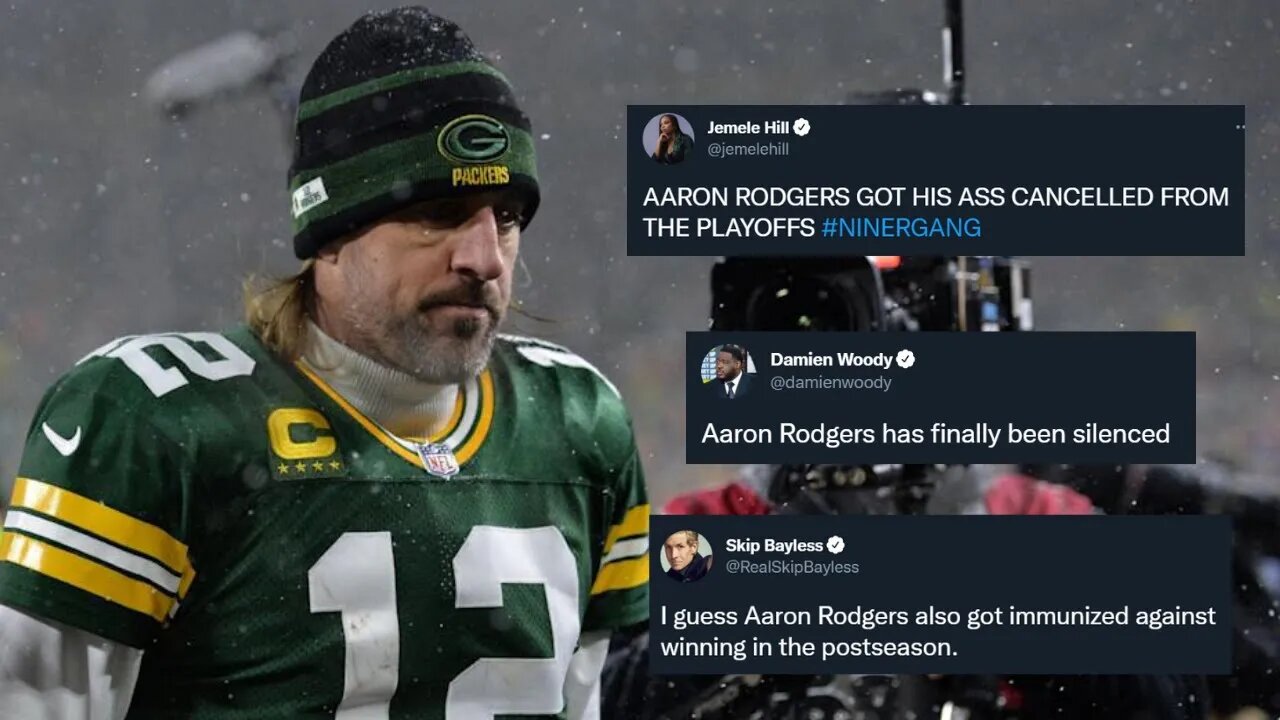Click the verified checkmark beside Skip Bayless

point(836,545)
